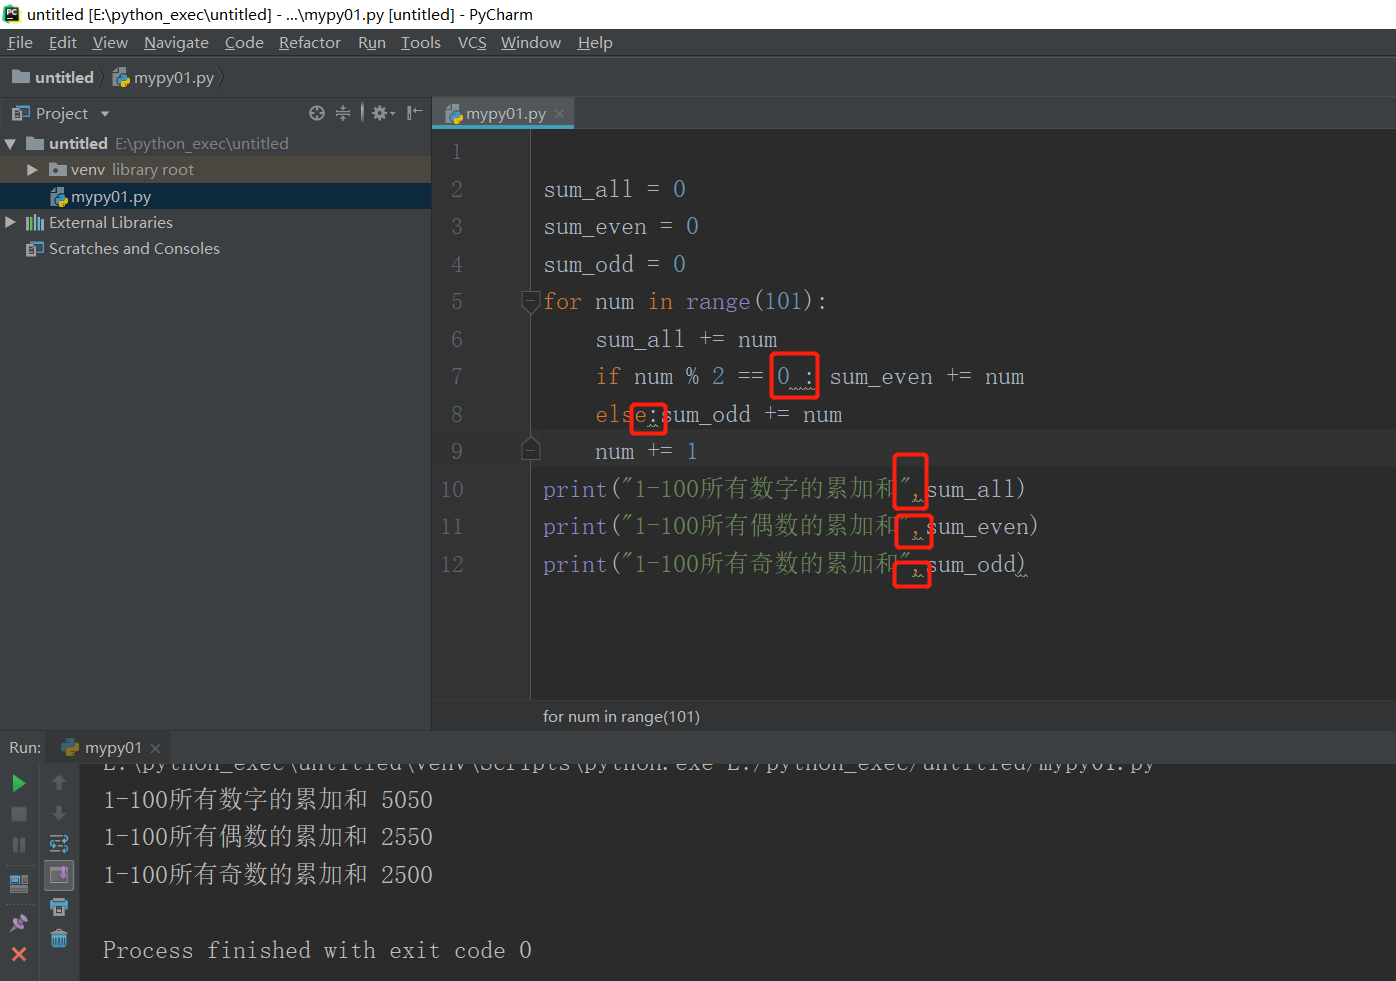Toggle Scroll to End of console
This screenshot has height=981, width=1396.
click(x=59, y=876)
